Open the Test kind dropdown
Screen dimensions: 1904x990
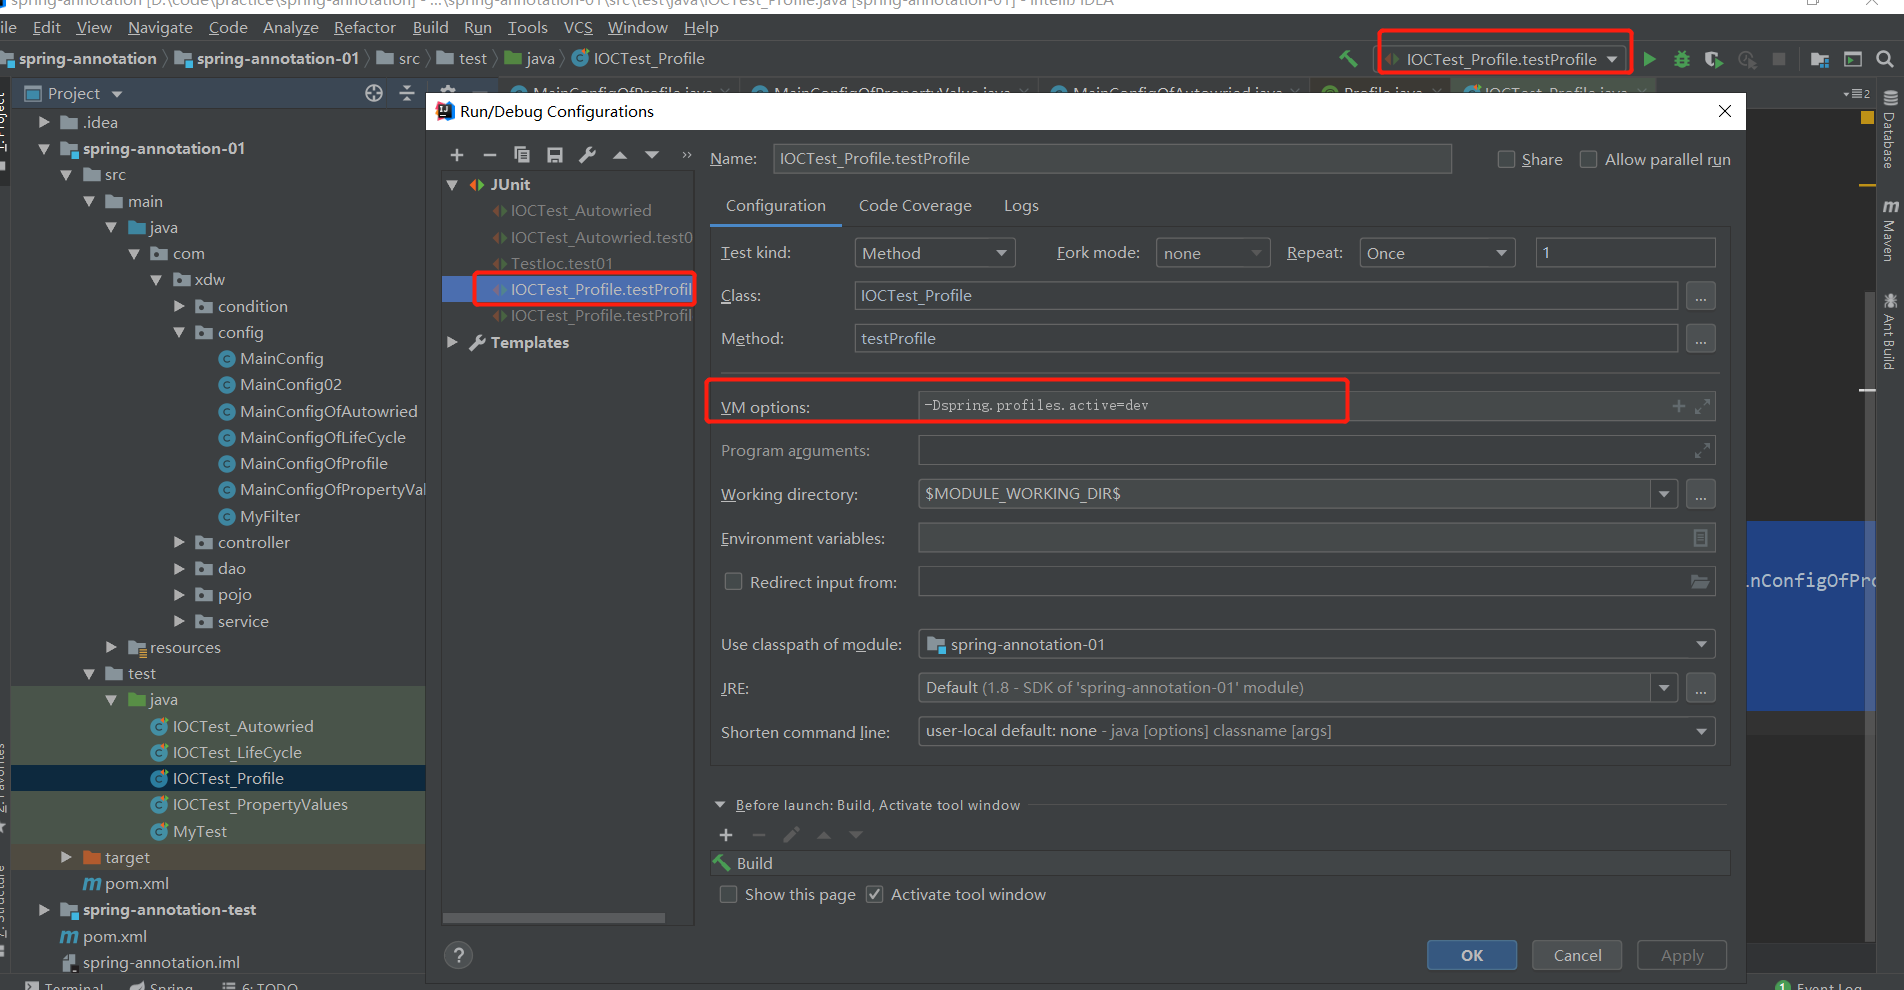tap(935, 253)
